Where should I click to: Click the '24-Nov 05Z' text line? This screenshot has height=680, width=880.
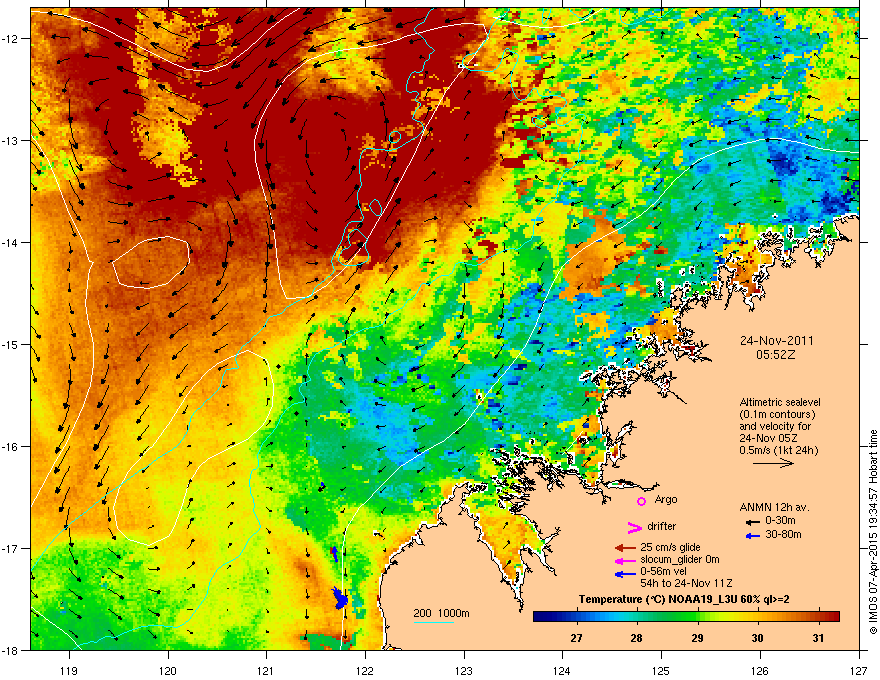766,438
